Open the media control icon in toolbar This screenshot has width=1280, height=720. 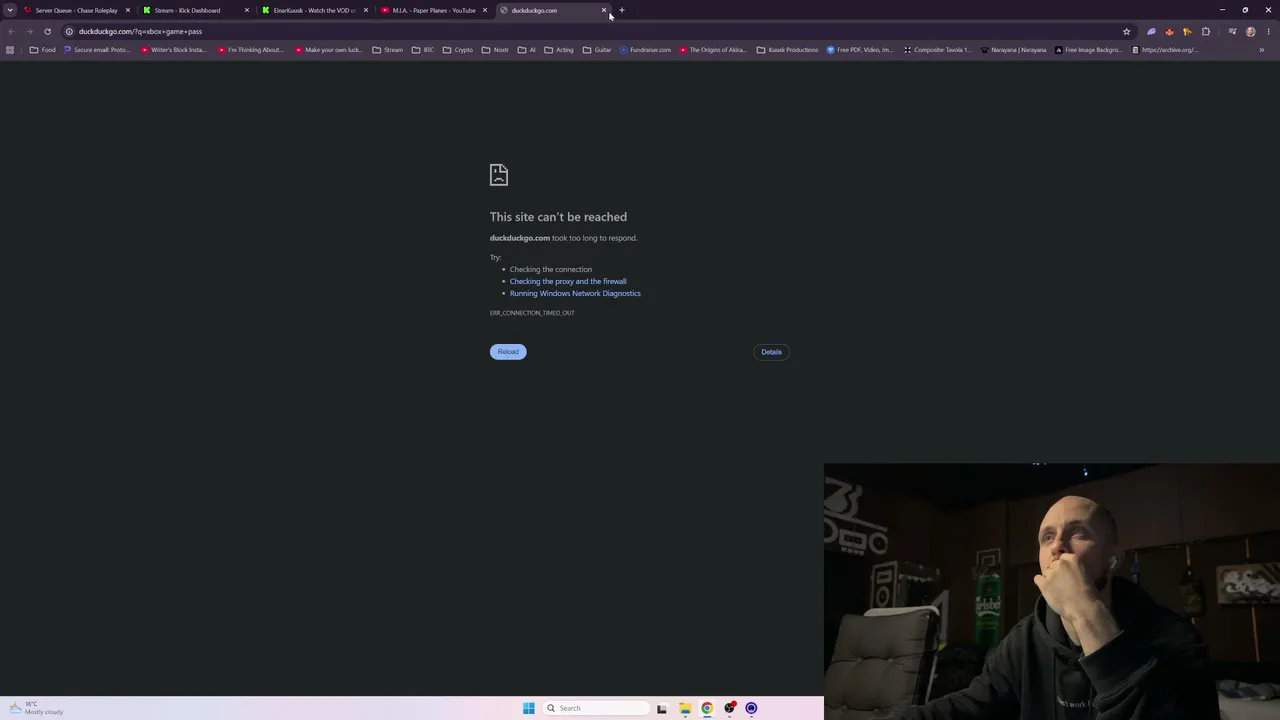1232,31
